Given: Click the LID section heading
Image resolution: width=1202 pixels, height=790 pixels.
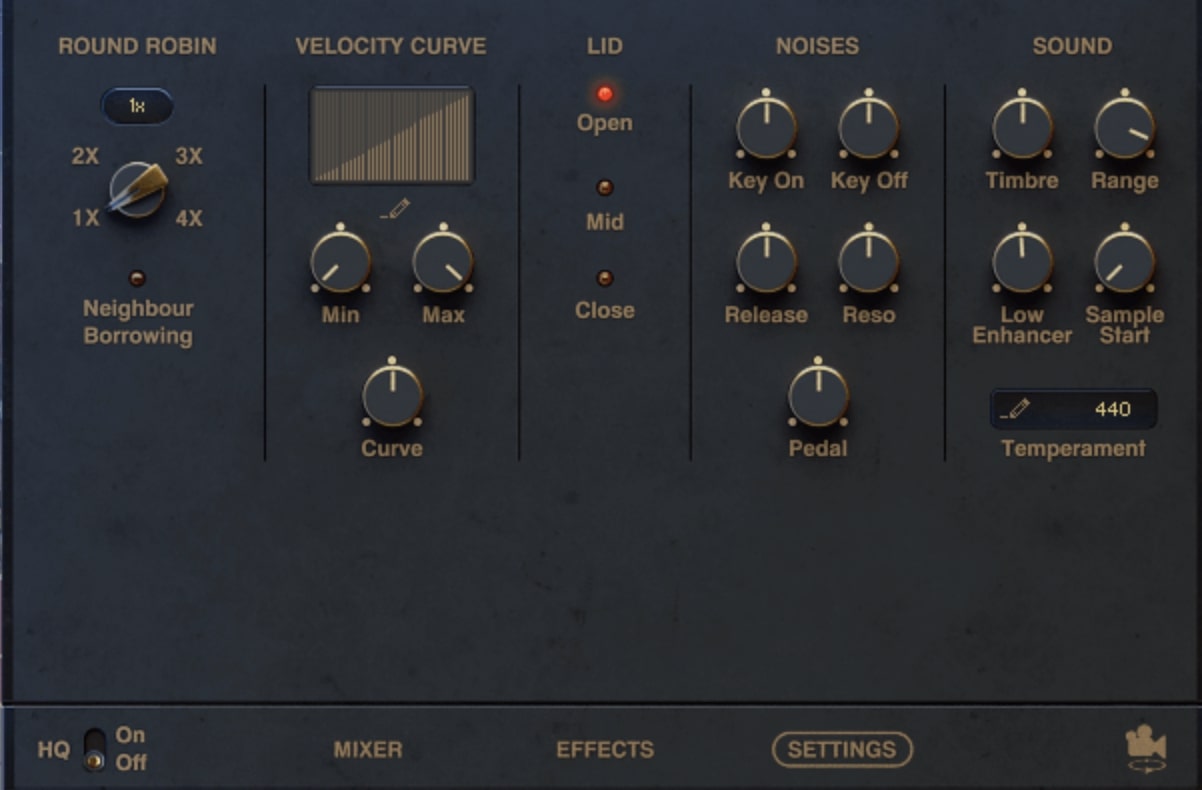Looking at the screenshot, I should click(x=604, y=46).
